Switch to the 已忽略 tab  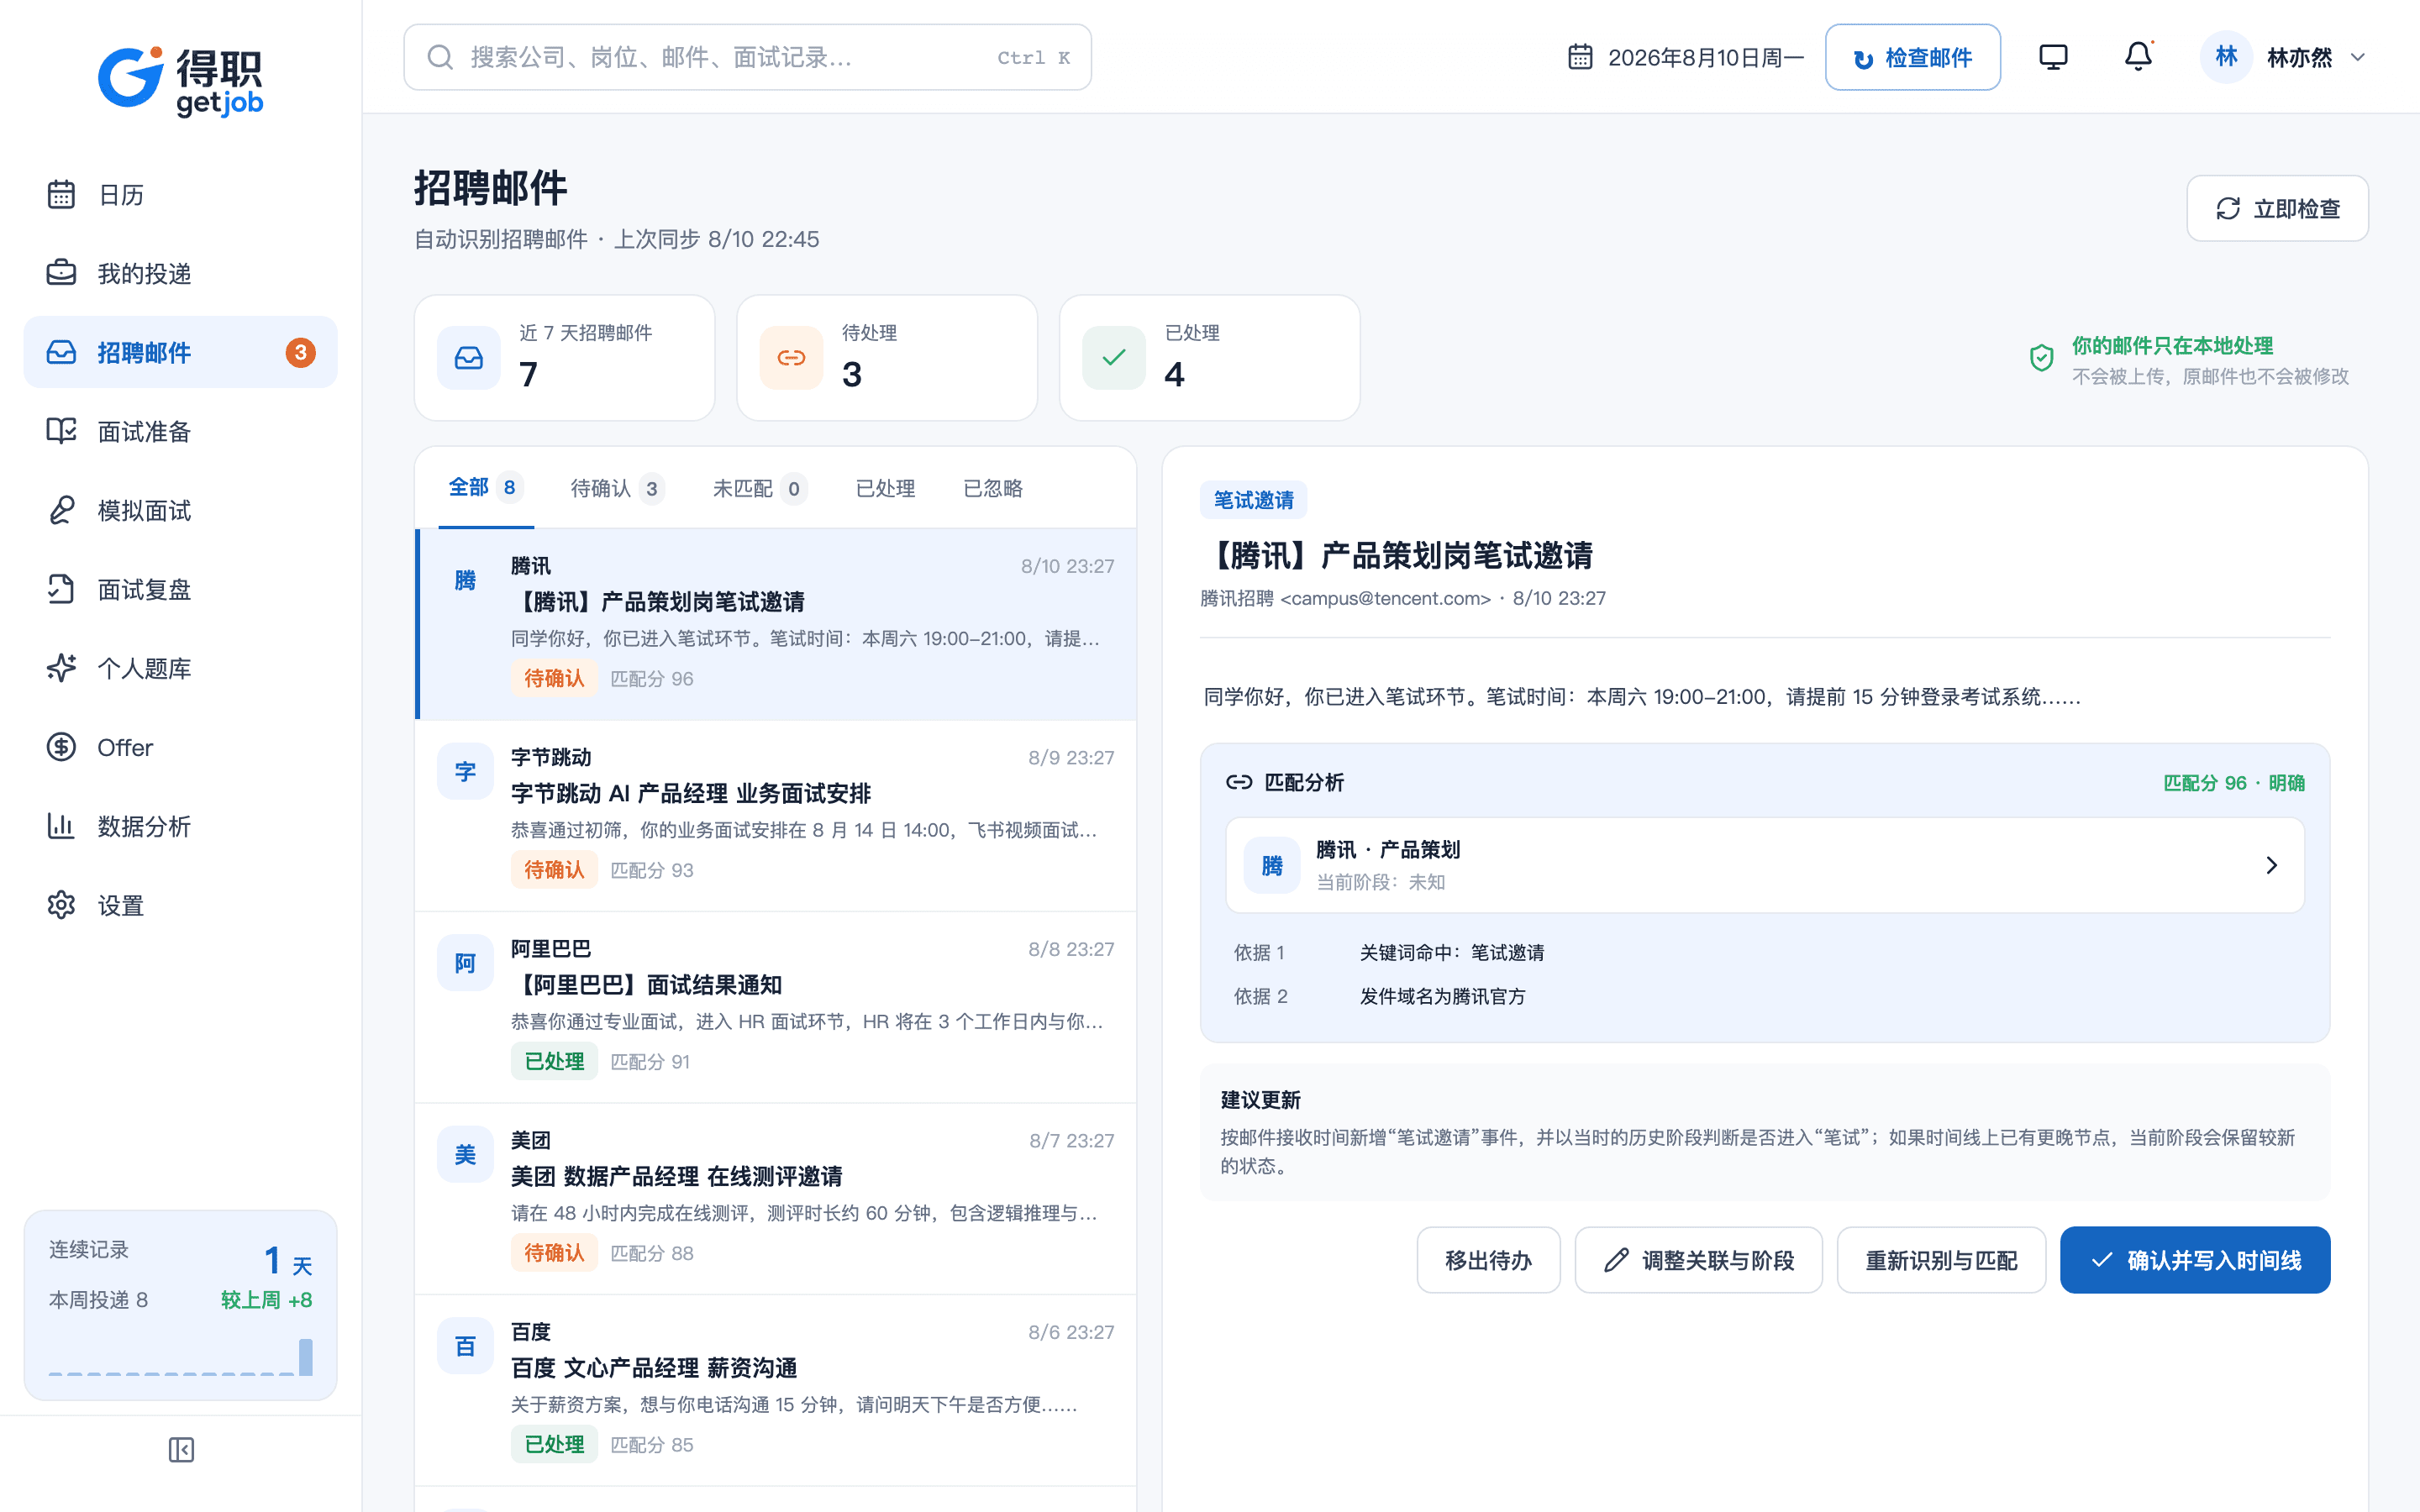992,488
